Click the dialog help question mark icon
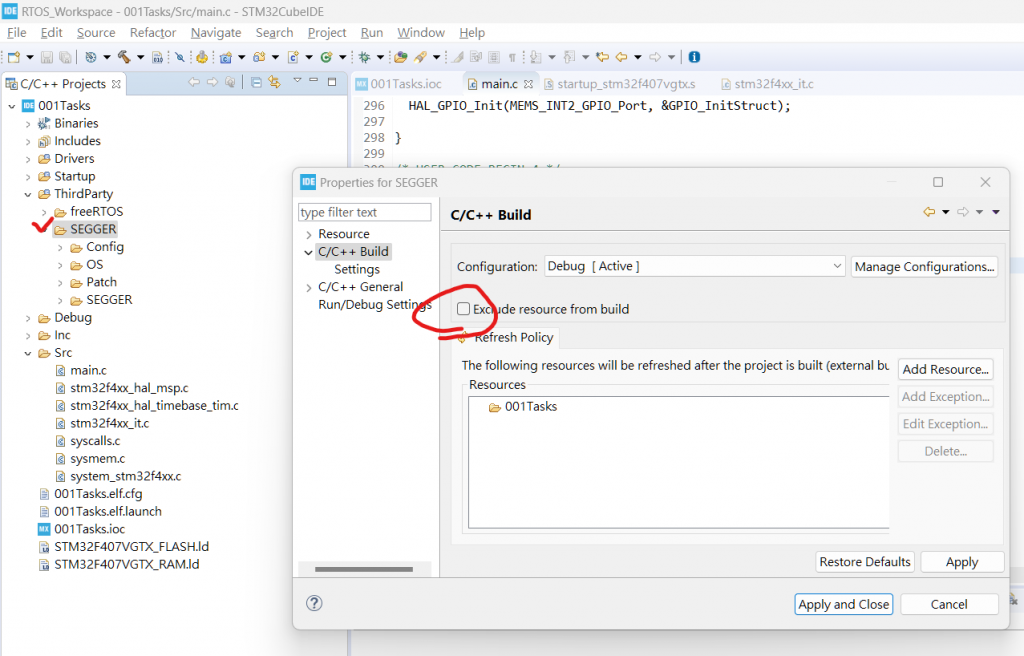1024x656 pixels. click(314, 603)
